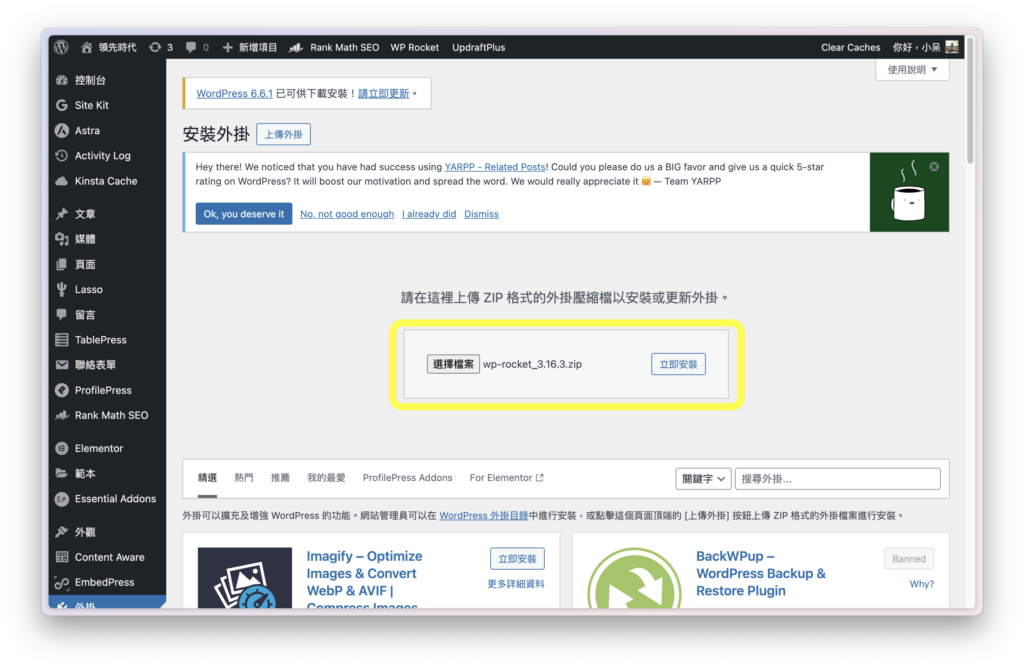Click the user avatar next to 小呆
The height and width of the screenshot is (670, 1024).
click(952, 47)
